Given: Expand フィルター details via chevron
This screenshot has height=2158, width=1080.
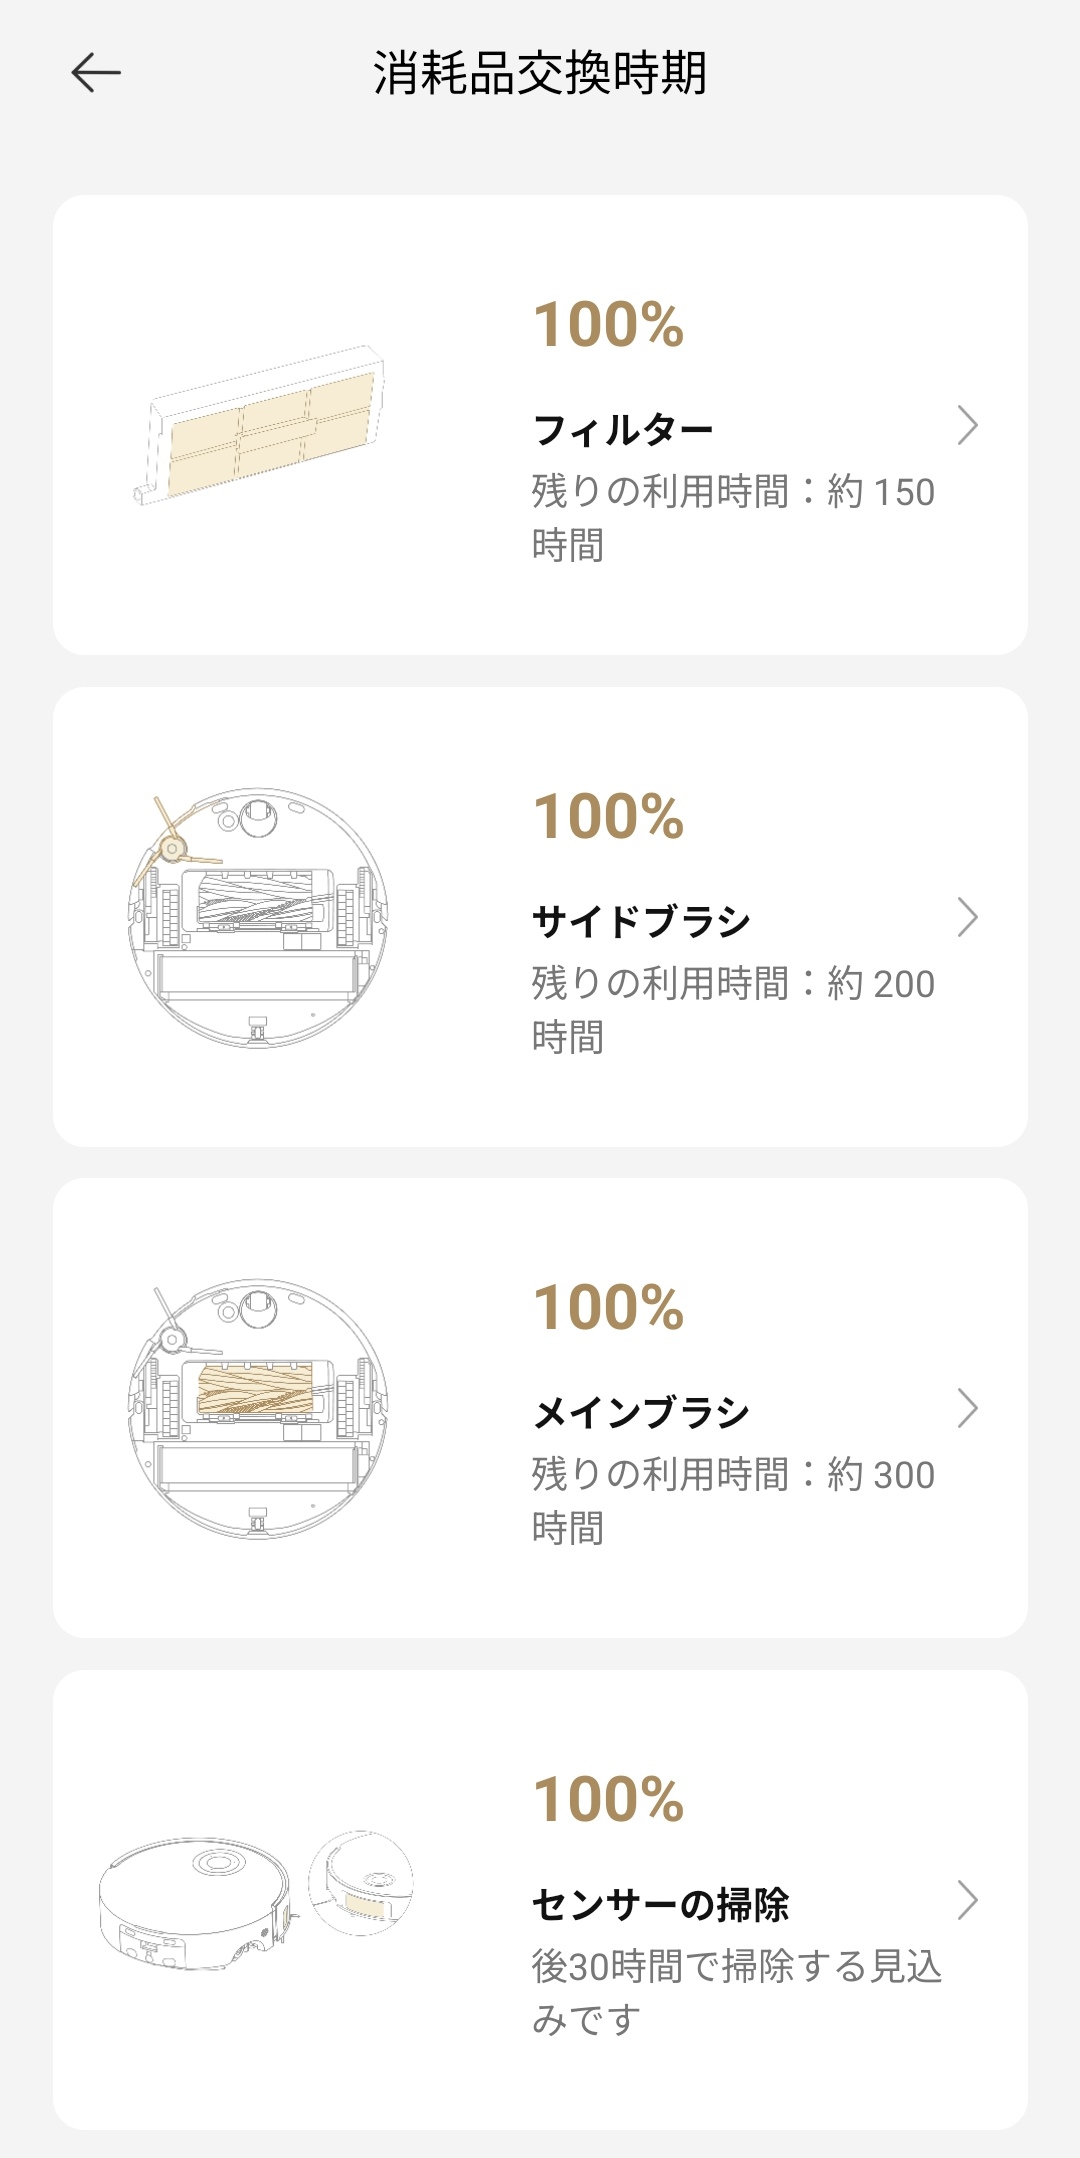Looking at the screenshot, I should 966,425.
